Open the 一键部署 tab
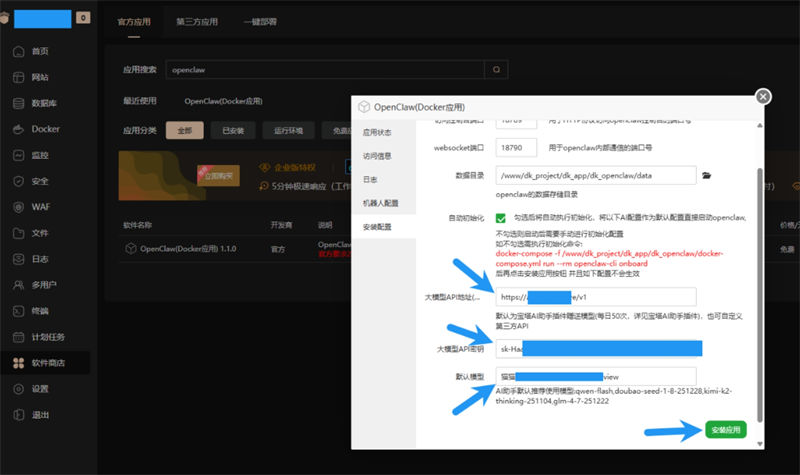This screenshot has height=475, width=800. click(x=260, y=20)
